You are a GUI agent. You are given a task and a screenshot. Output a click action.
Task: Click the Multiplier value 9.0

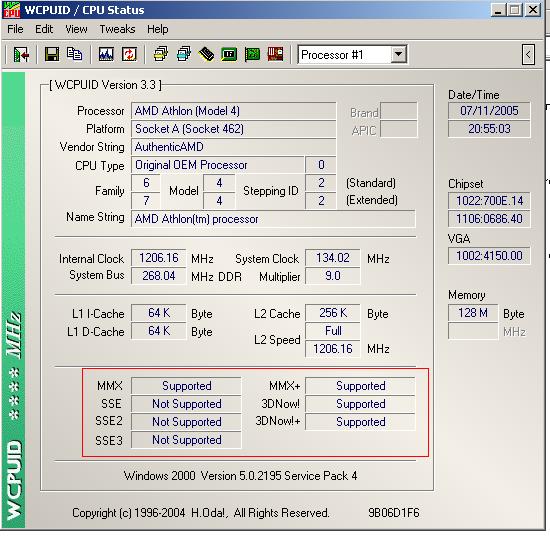click(333, 276)
